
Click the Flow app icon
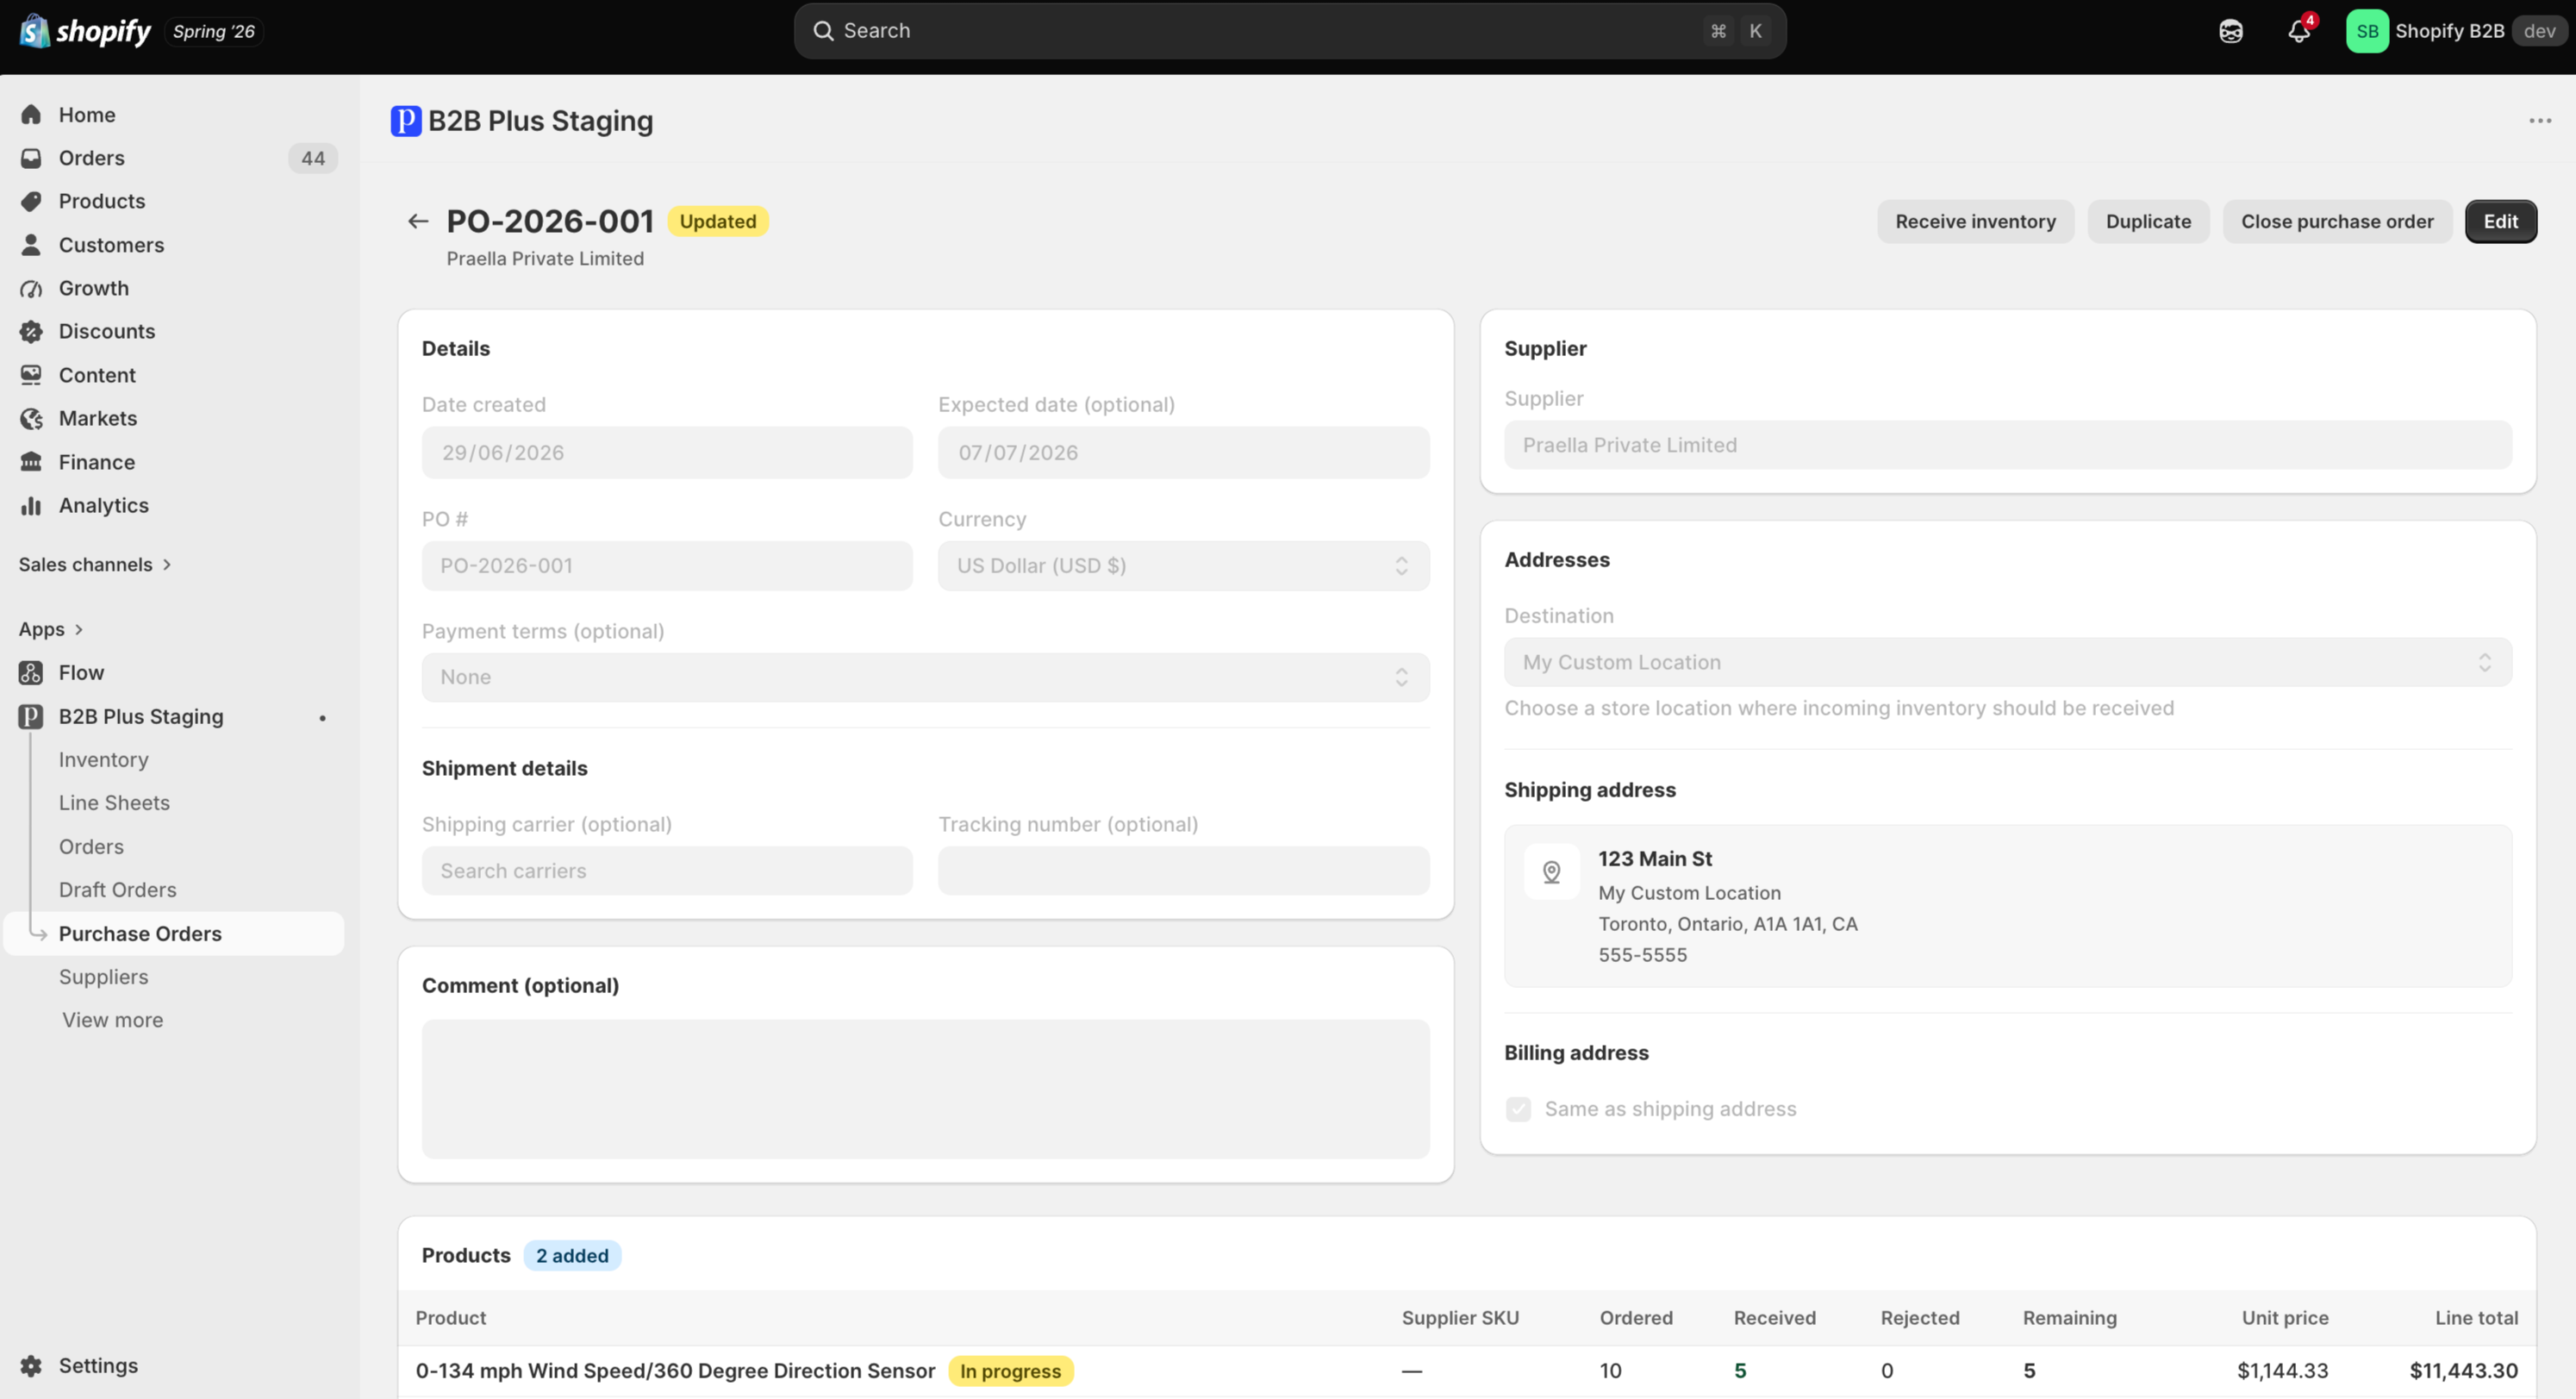pos(31,673)
